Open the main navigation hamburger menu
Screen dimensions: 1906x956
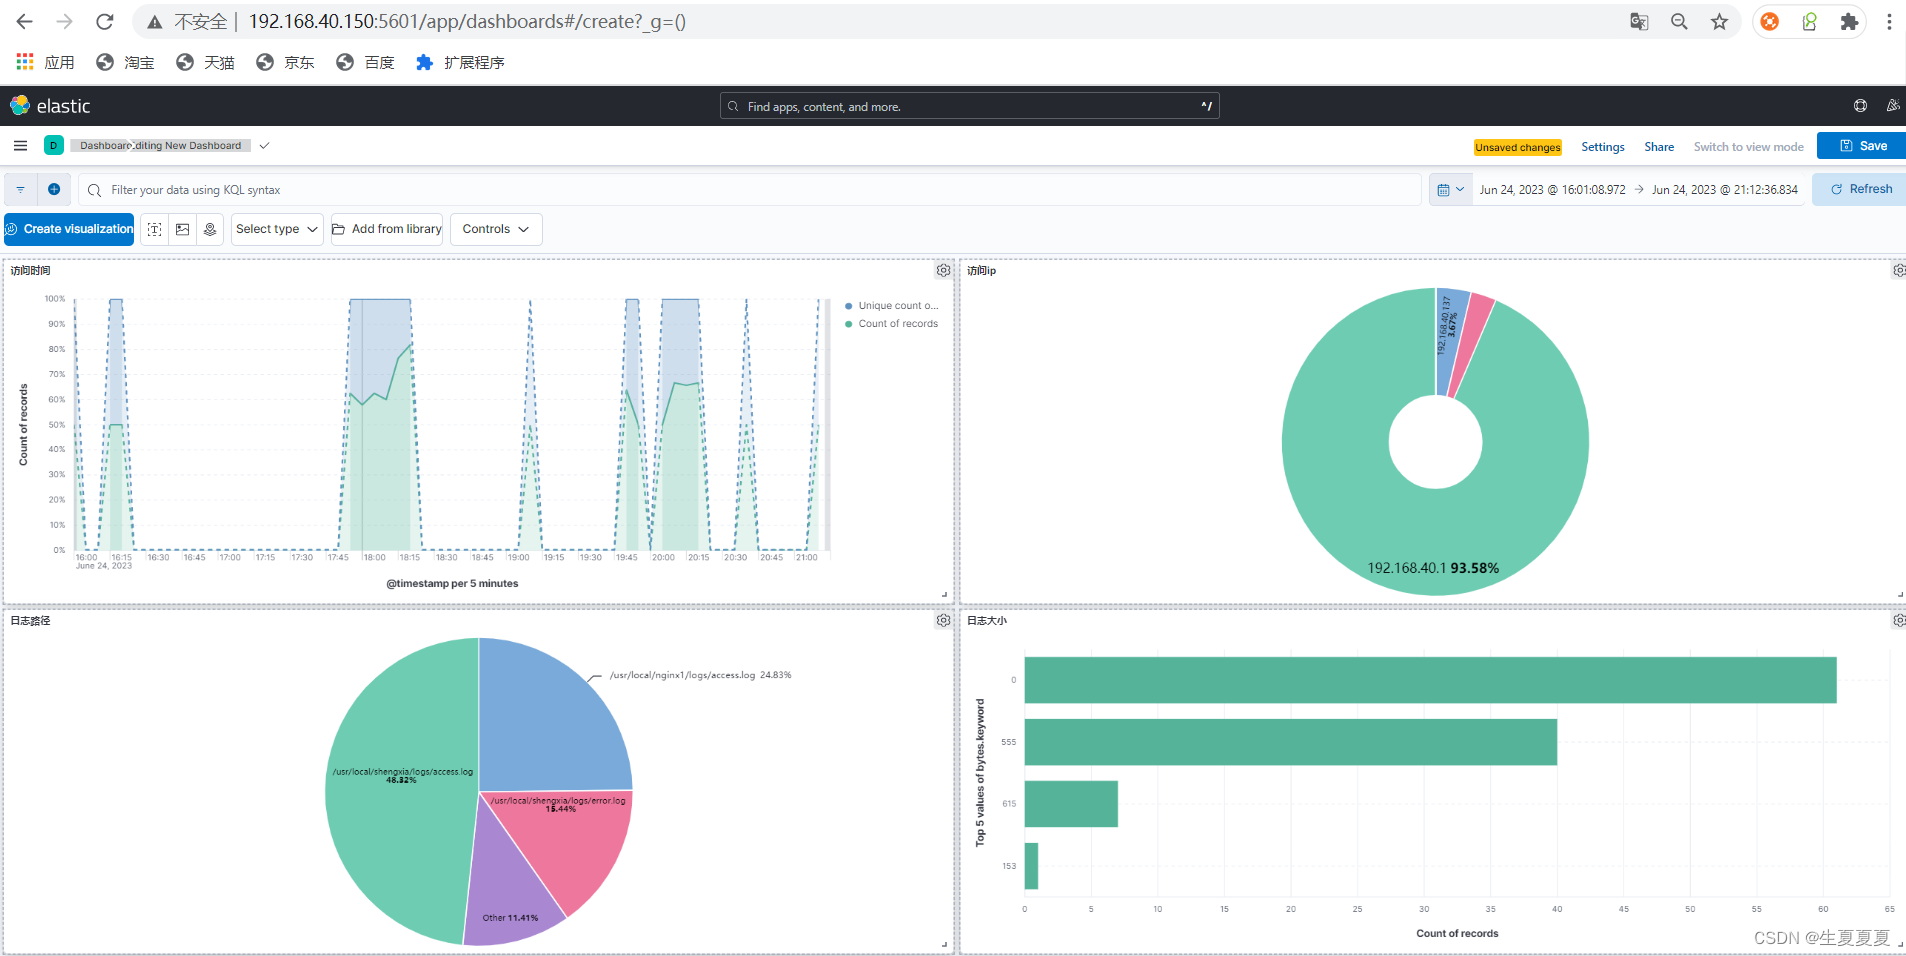point(20,146)
